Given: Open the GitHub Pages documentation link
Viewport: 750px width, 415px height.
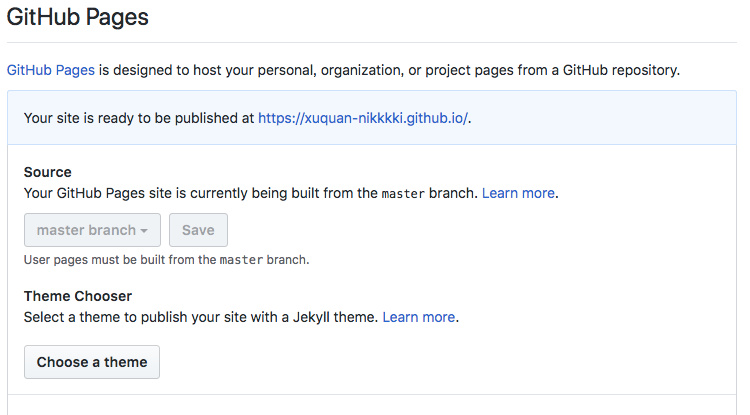Looking at the screenshot, I should 50,70.
